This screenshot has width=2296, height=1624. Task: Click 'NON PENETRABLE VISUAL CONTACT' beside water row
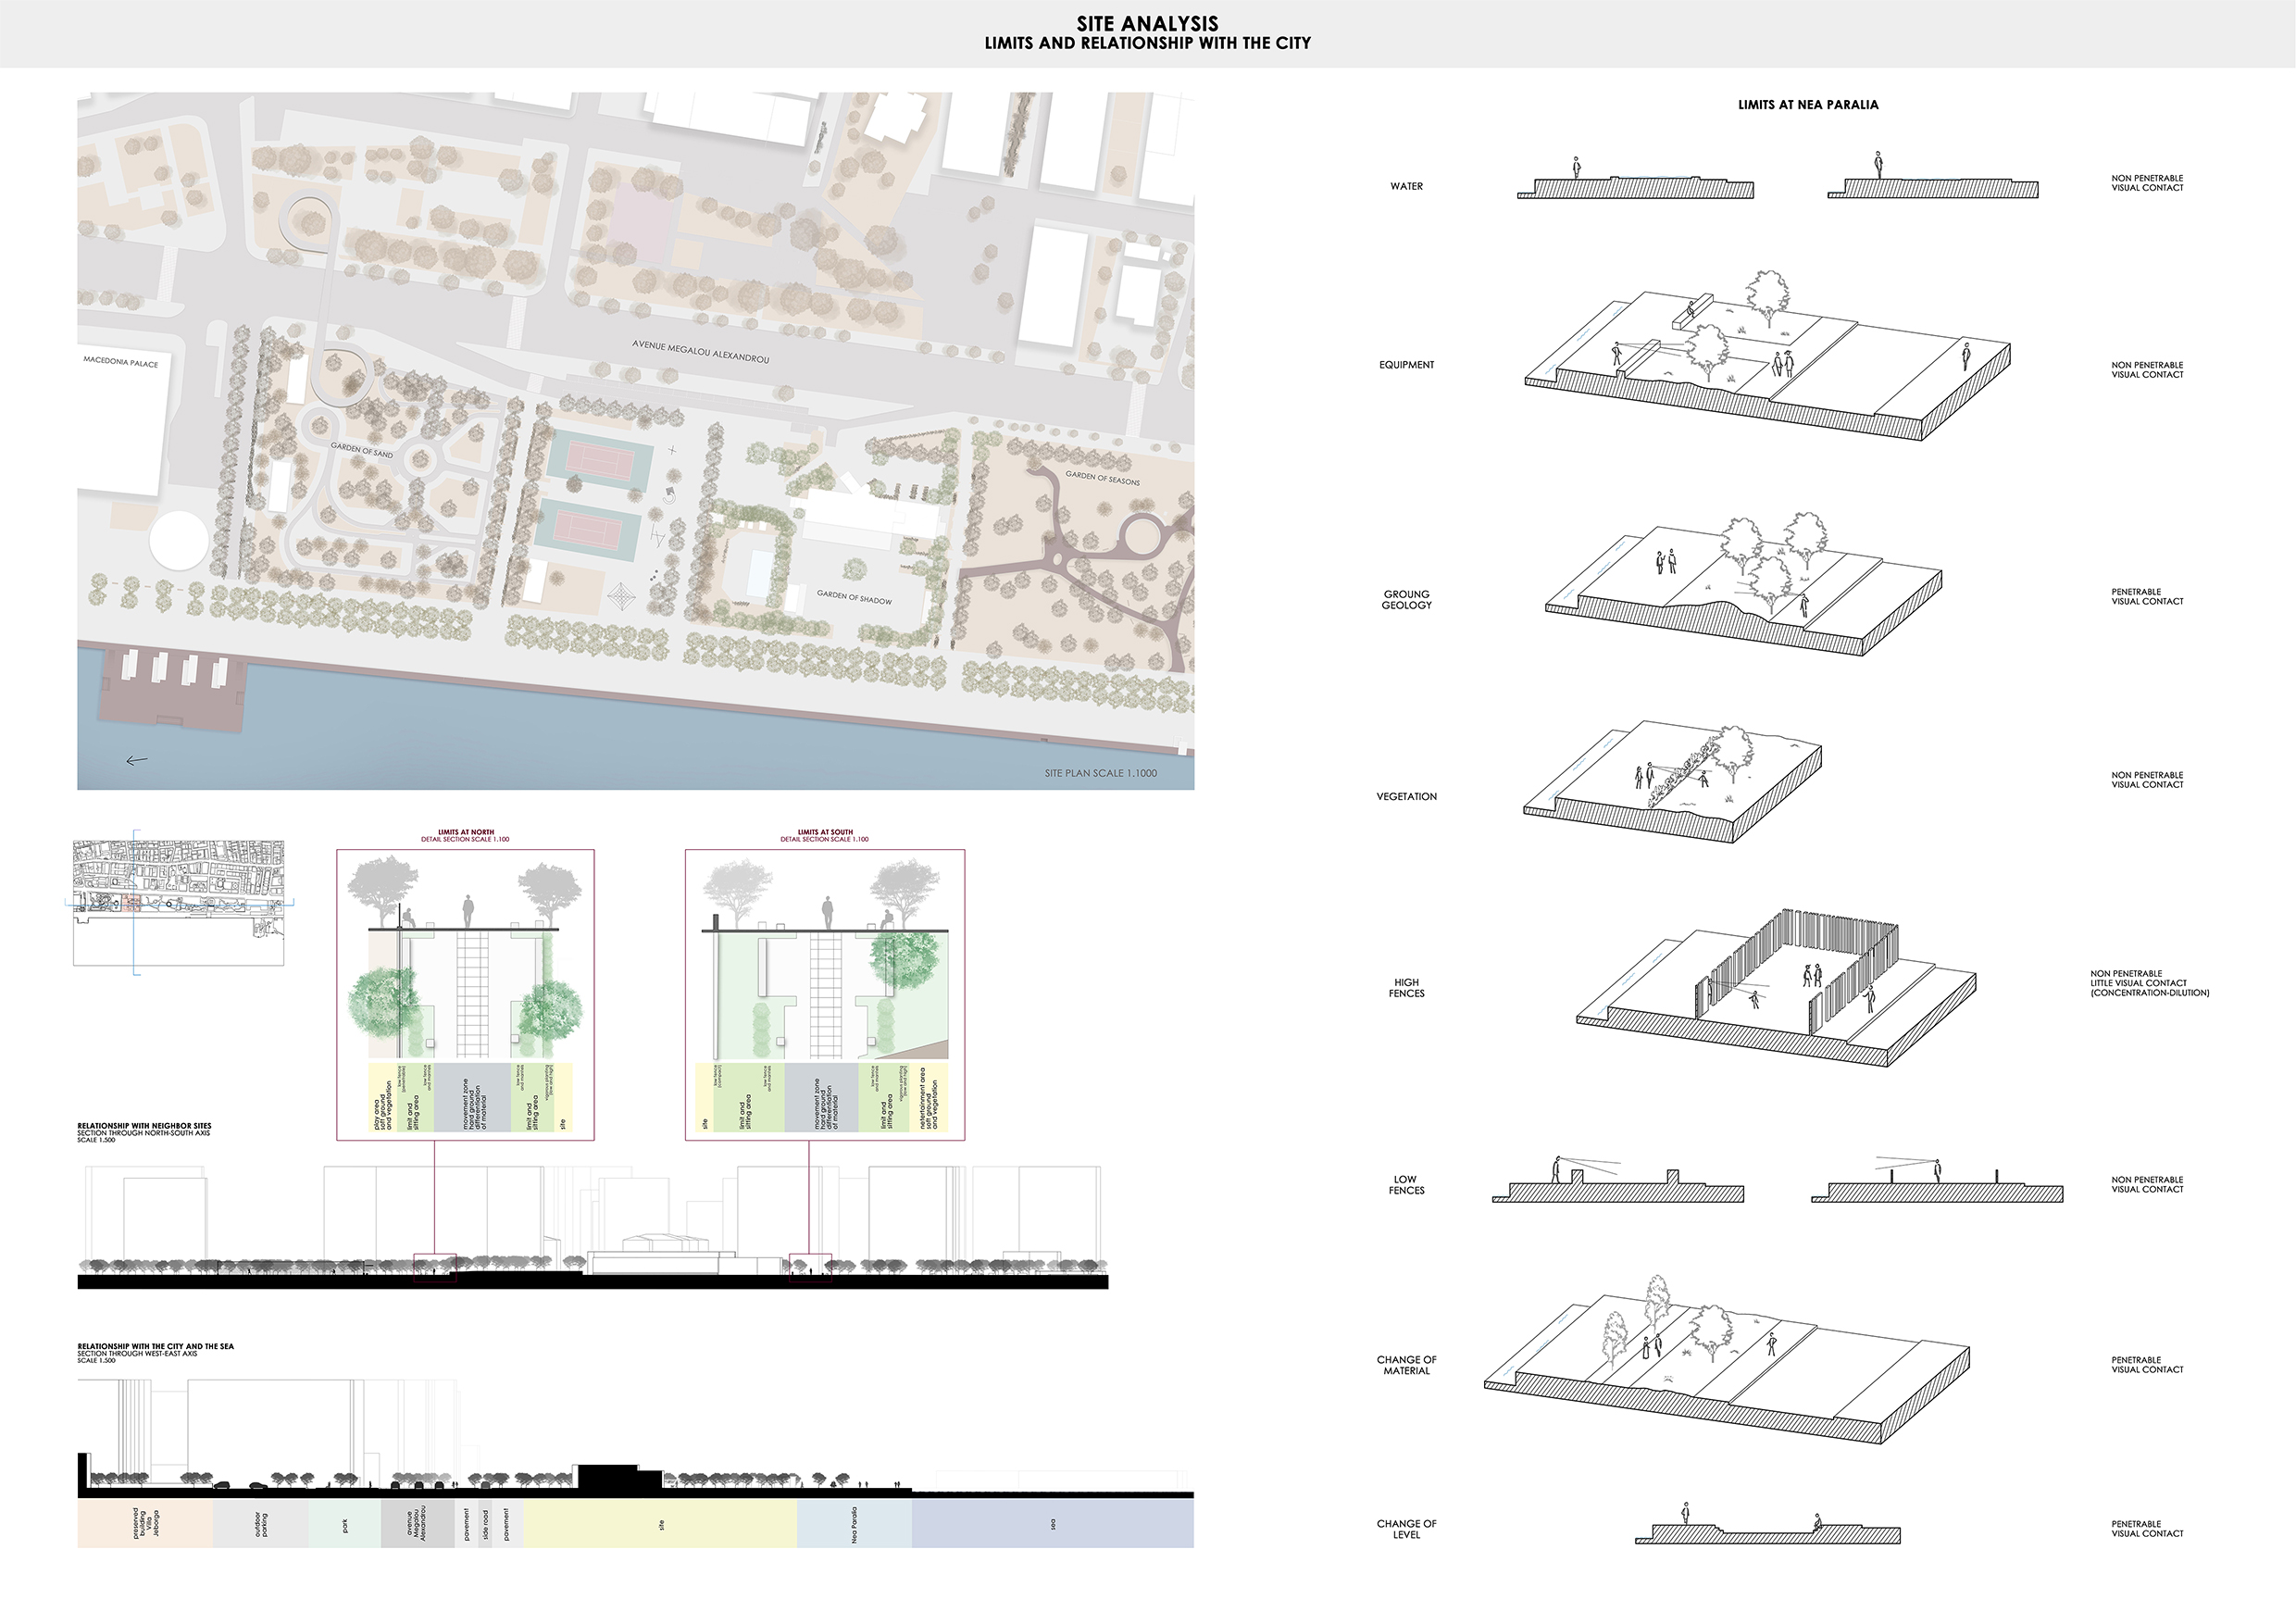click(2147, 183)
